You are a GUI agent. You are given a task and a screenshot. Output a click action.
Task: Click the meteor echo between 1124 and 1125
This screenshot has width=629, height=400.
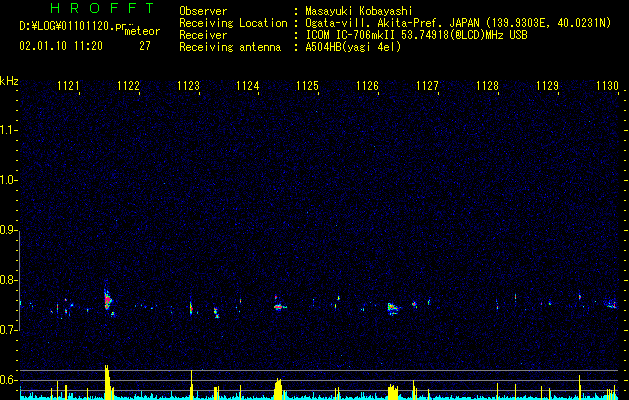point(278,306)
